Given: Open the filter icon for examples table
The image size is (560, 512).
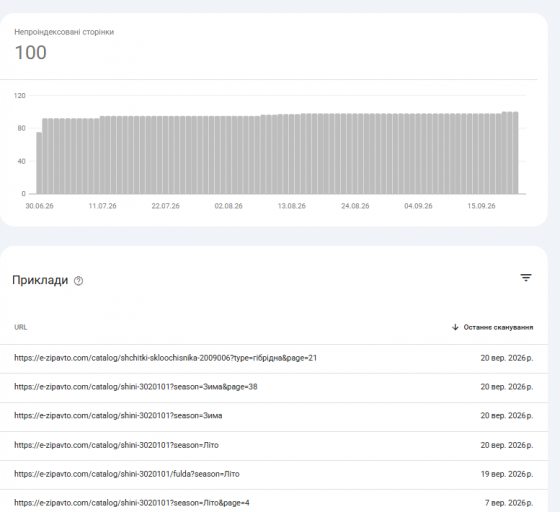Looking at the screenshot, I should point(526,277).
